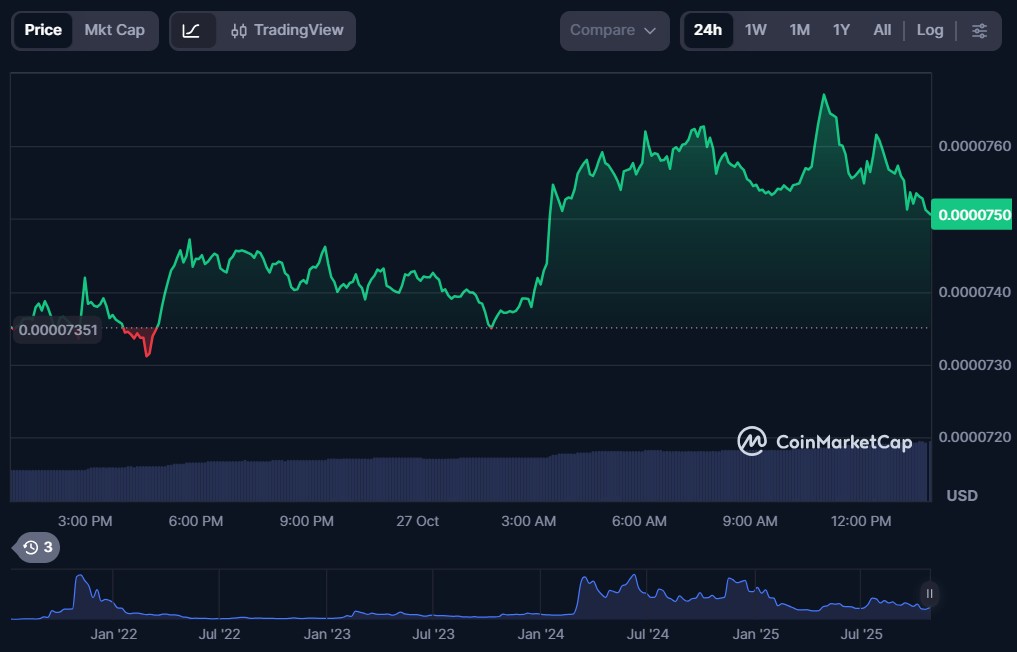Show All time price history

point(882,30)
